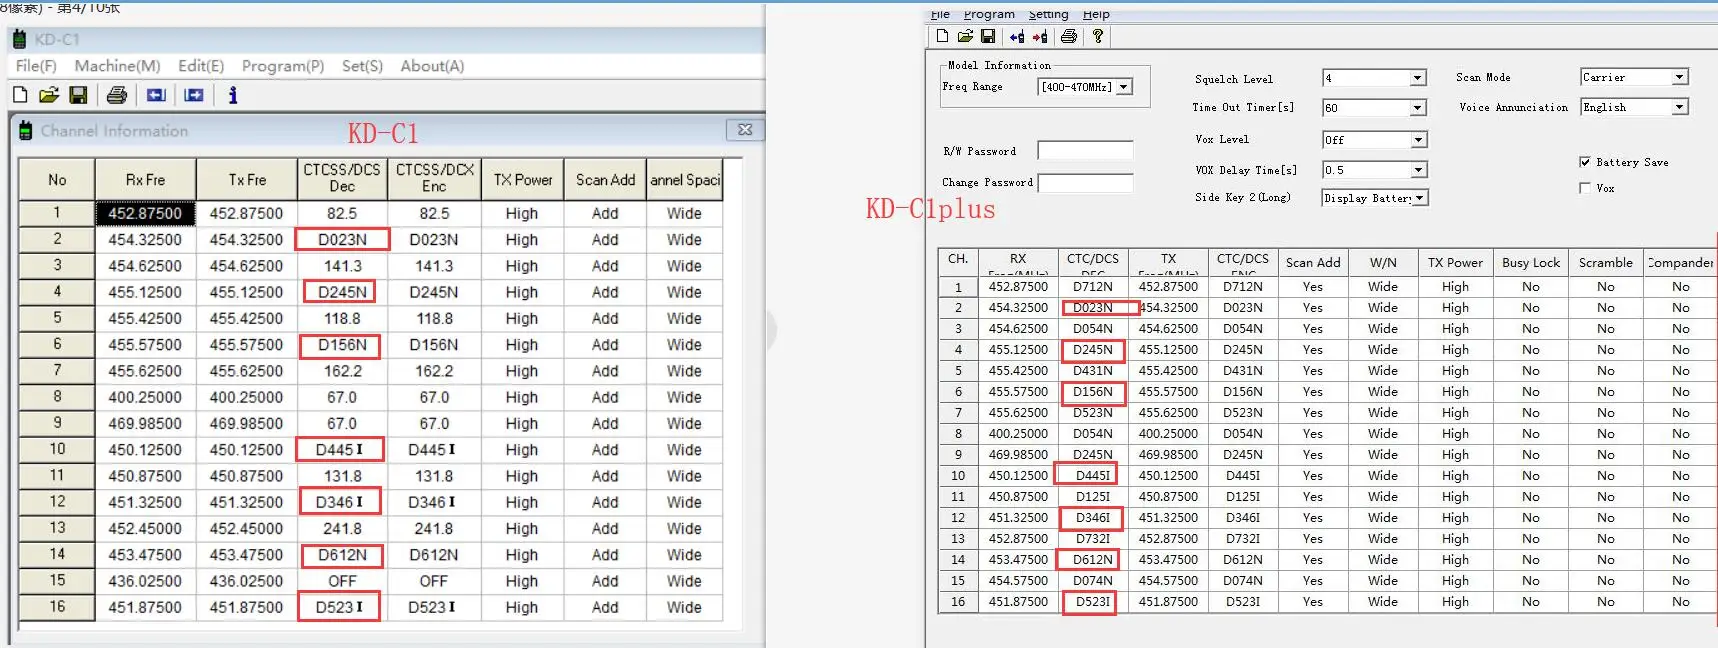
Task: Open the Program(P) menu in KD-C1
Action: click(x=283, y=66)
